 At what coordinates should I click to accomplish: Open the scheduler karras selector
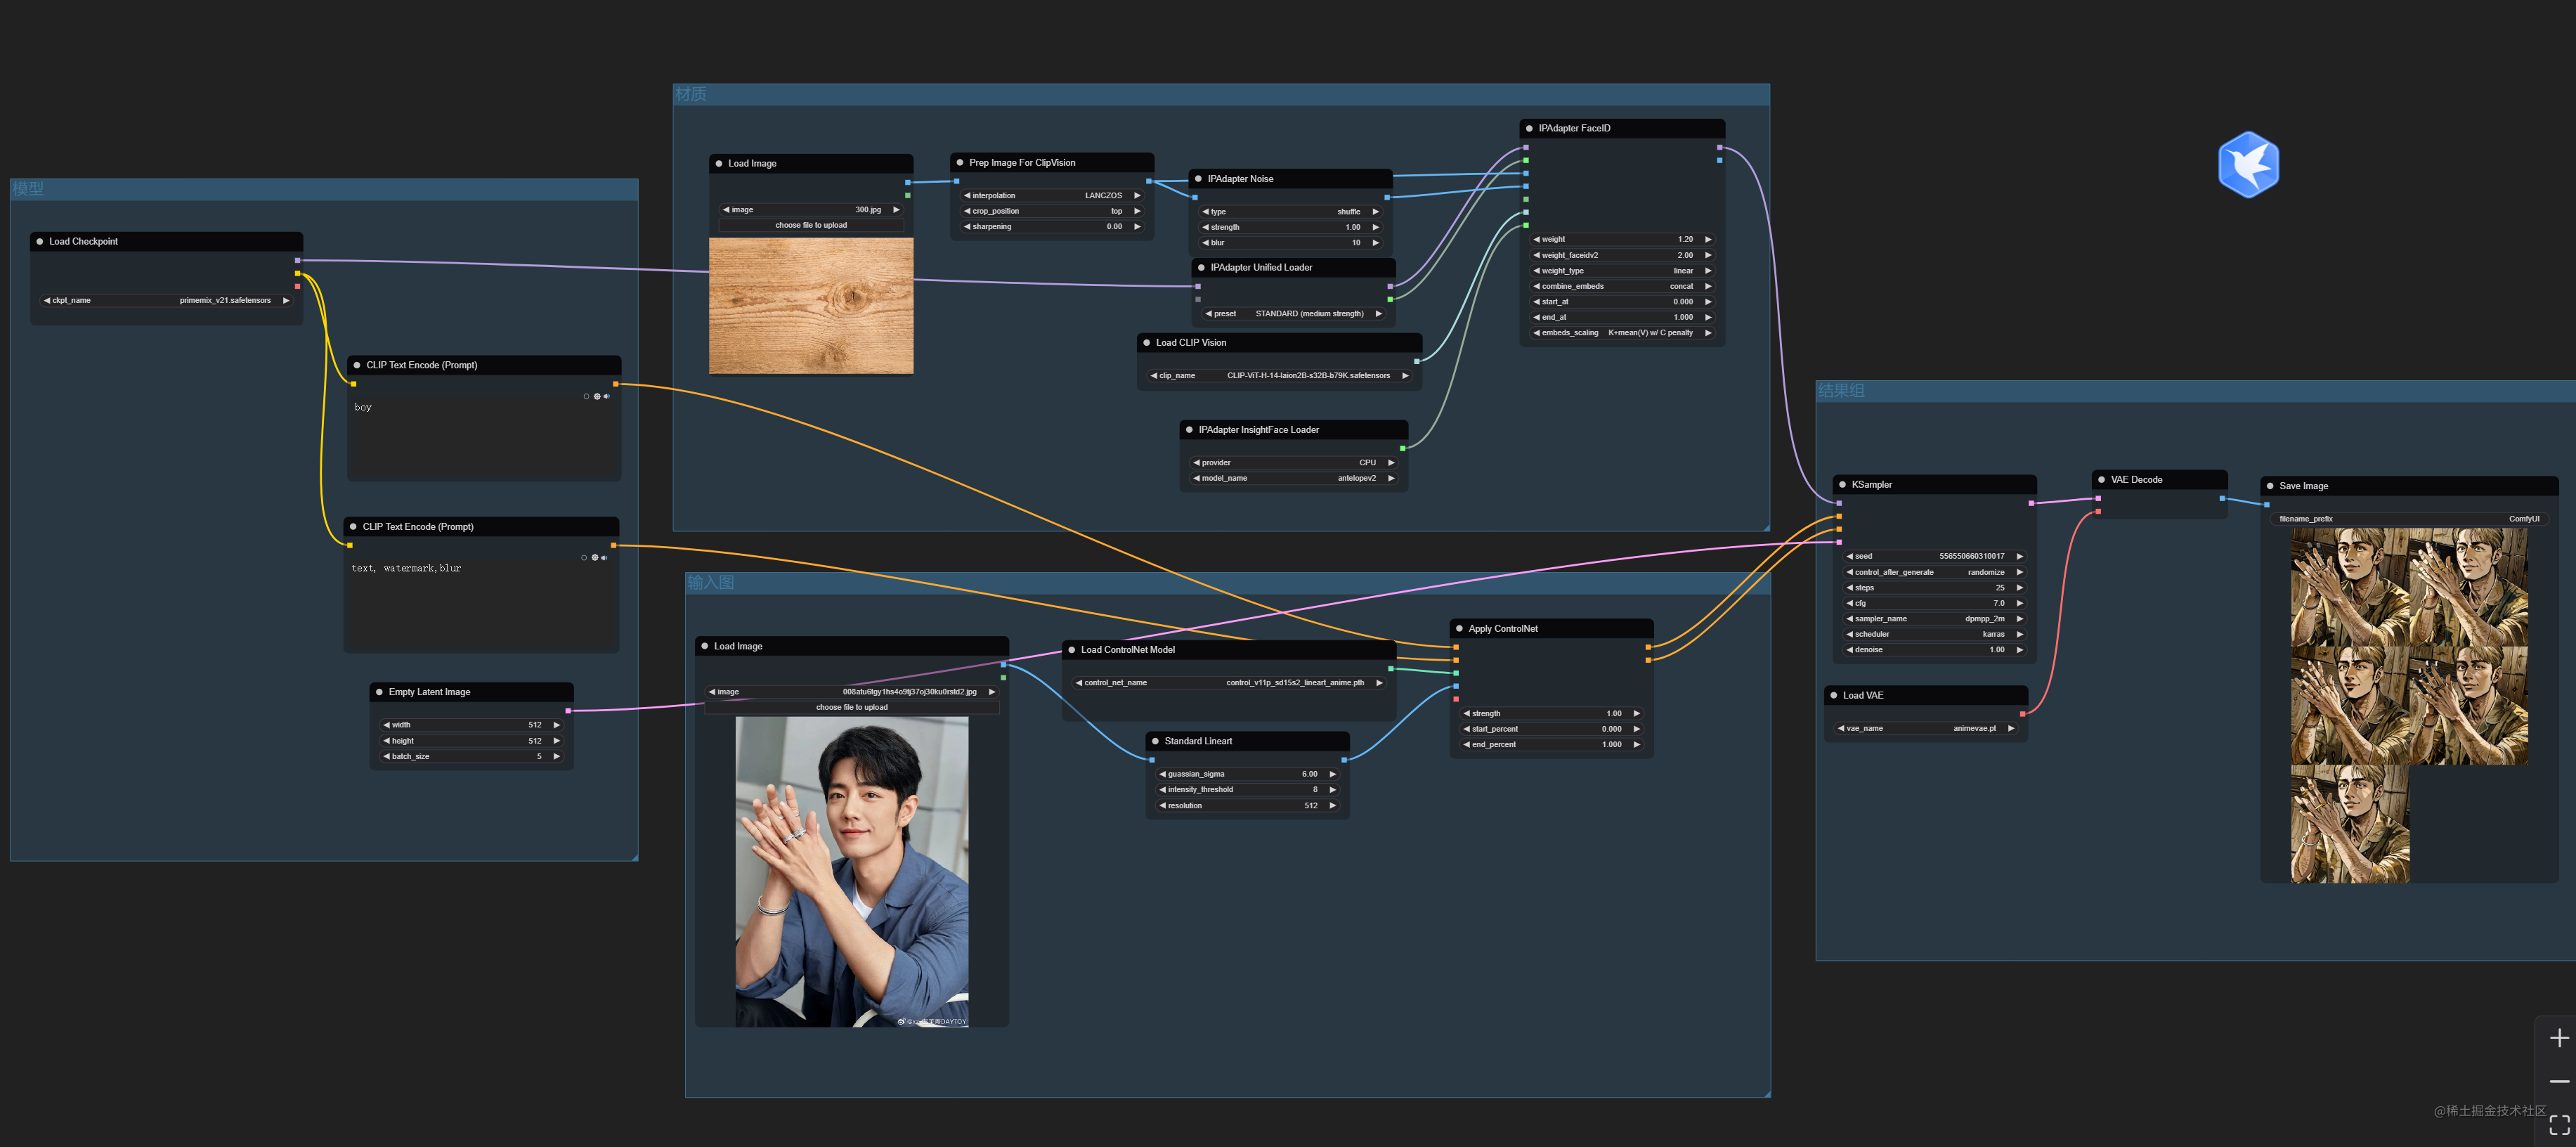[1934, 634]
